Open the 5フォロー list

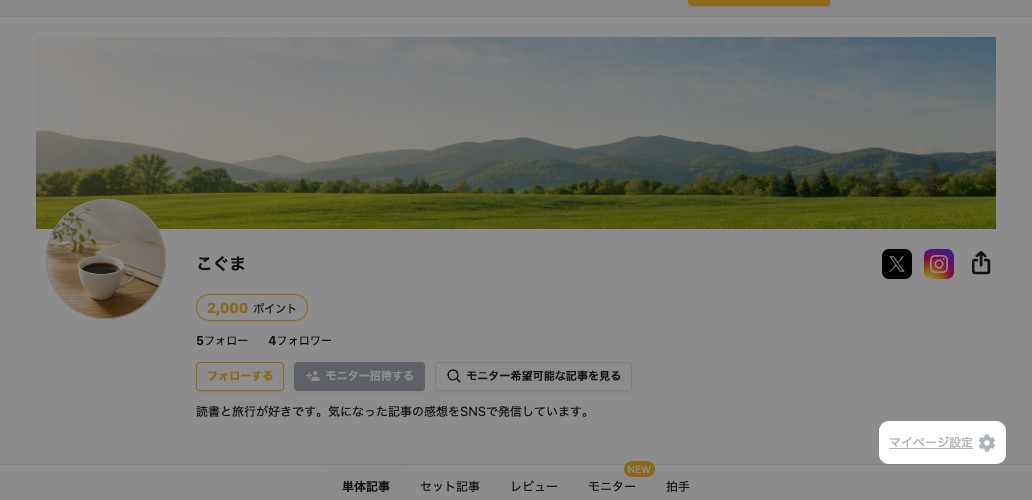tap(222, 341)
